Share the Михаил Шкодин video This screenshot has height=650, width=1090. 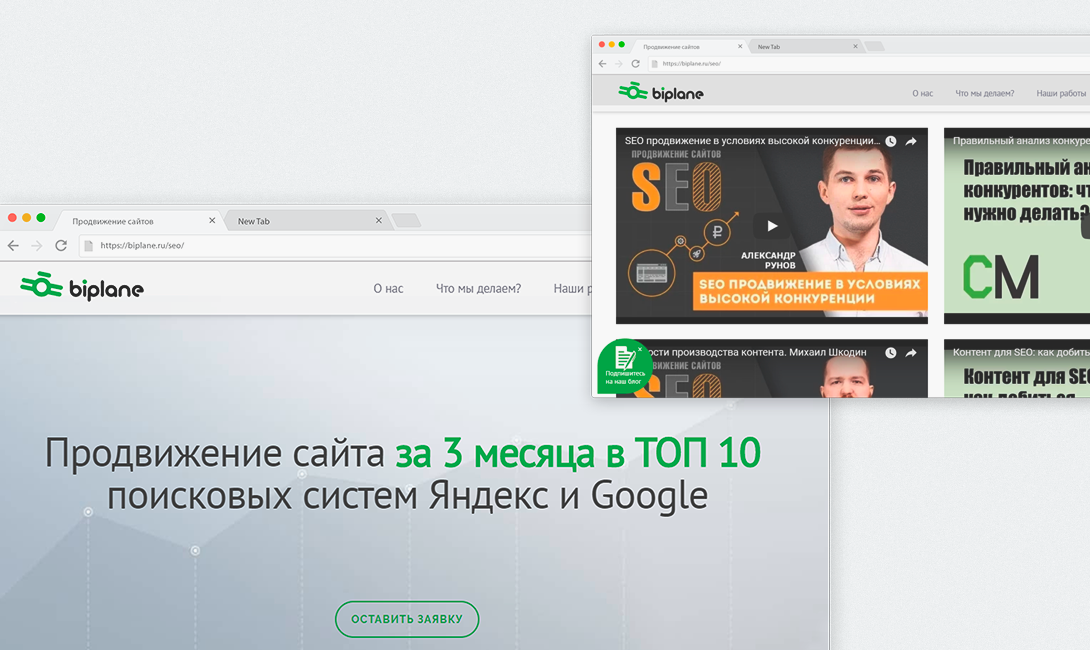911,352
